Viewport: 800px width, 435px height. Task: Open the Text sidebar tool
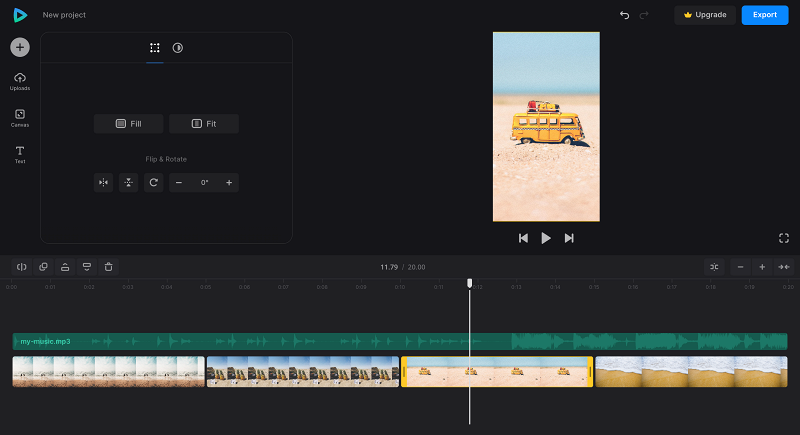pos(20,155)
